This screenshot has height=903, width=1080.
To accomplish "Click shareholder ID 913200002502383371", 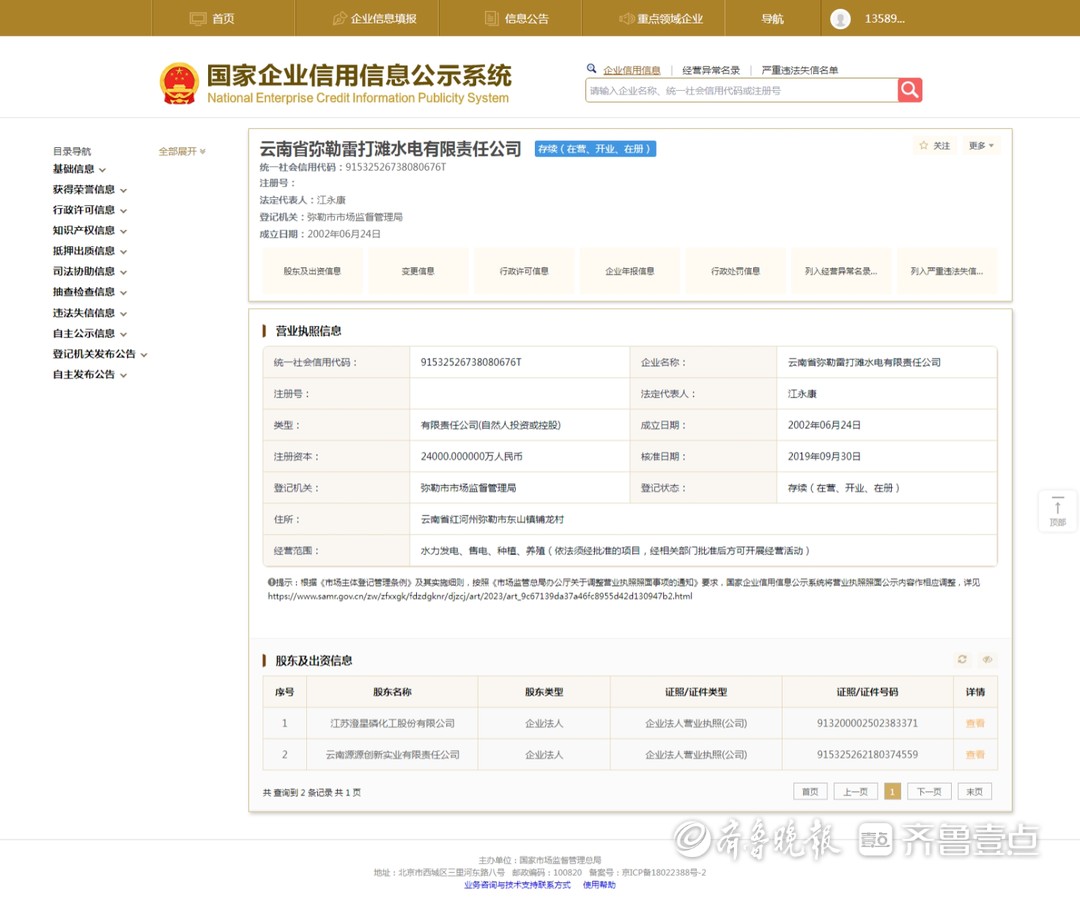I will pos(867,723).
